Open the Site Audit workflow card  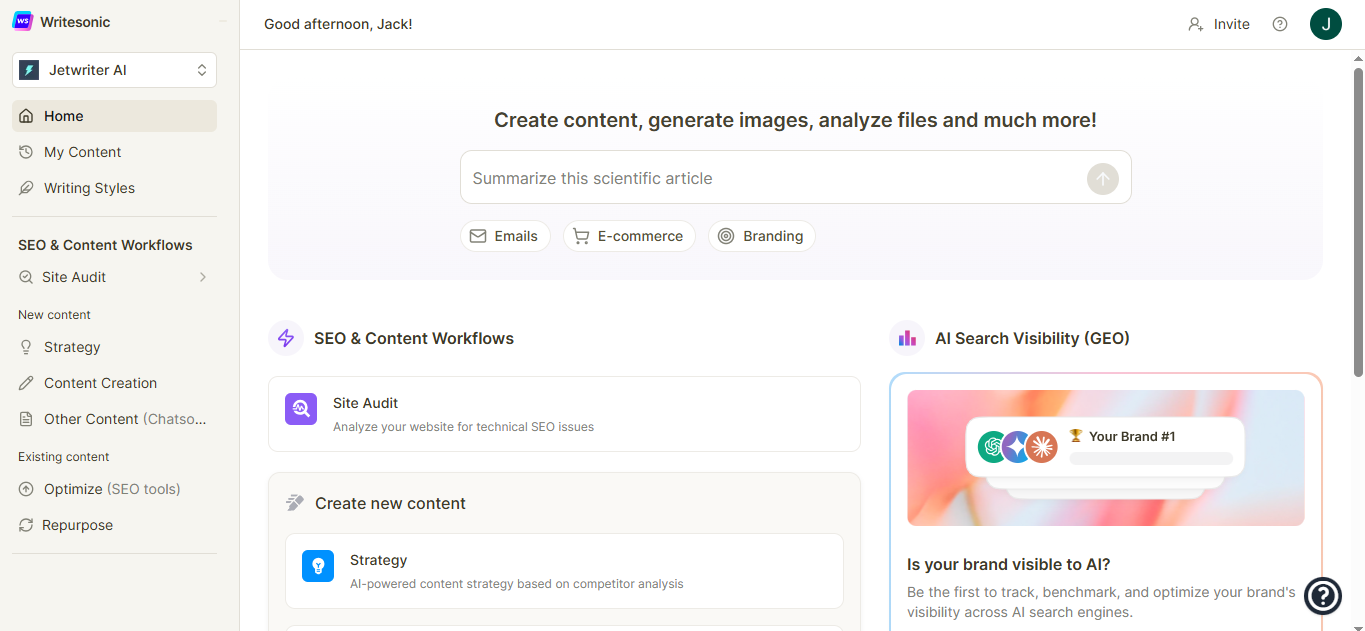(564, 414)
